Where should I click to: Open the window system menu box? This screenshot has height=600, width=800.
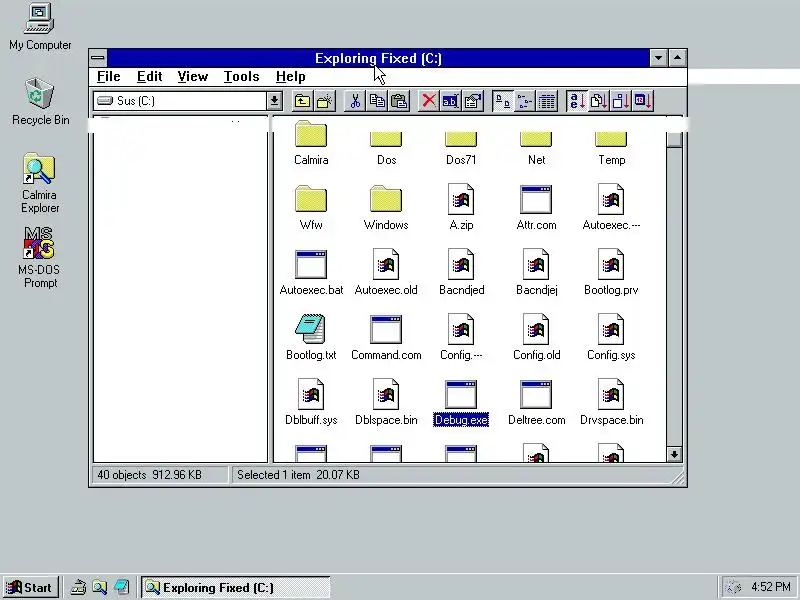[x=98, y=58]
